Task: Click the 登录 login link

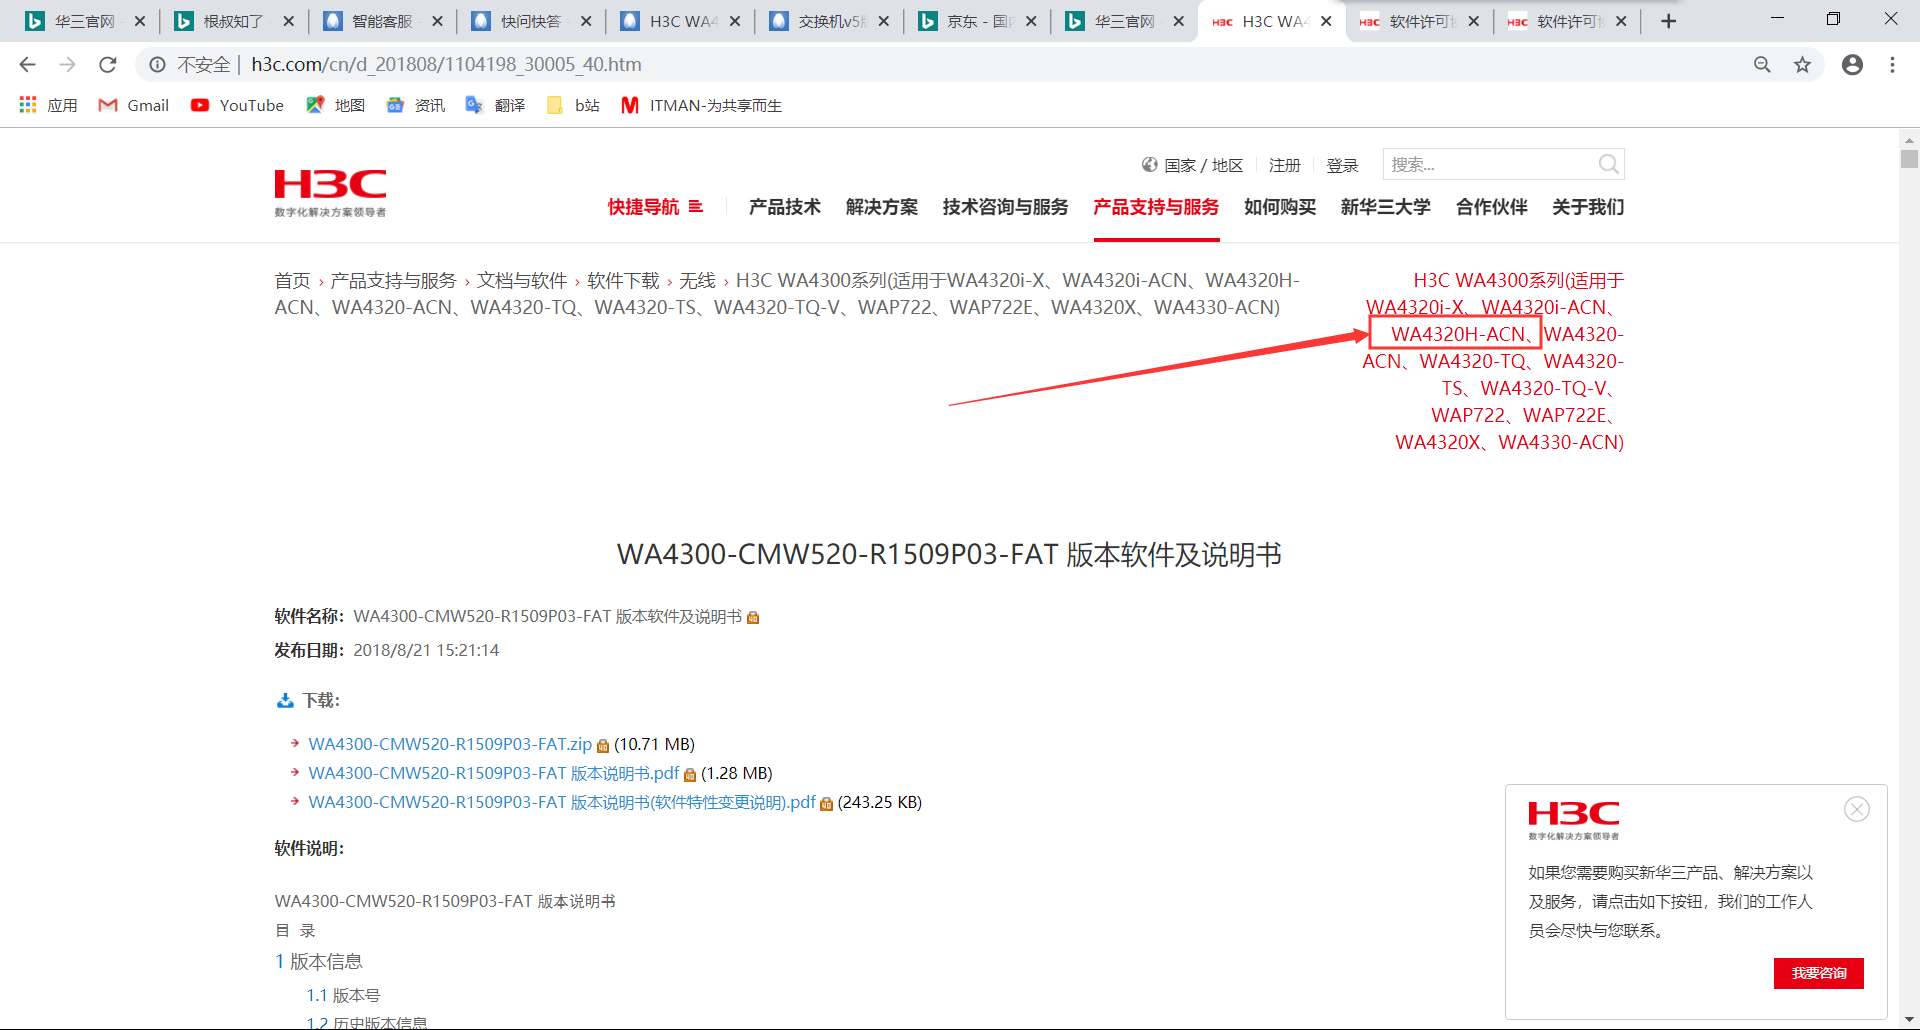Action: (x=1342, y=165)
